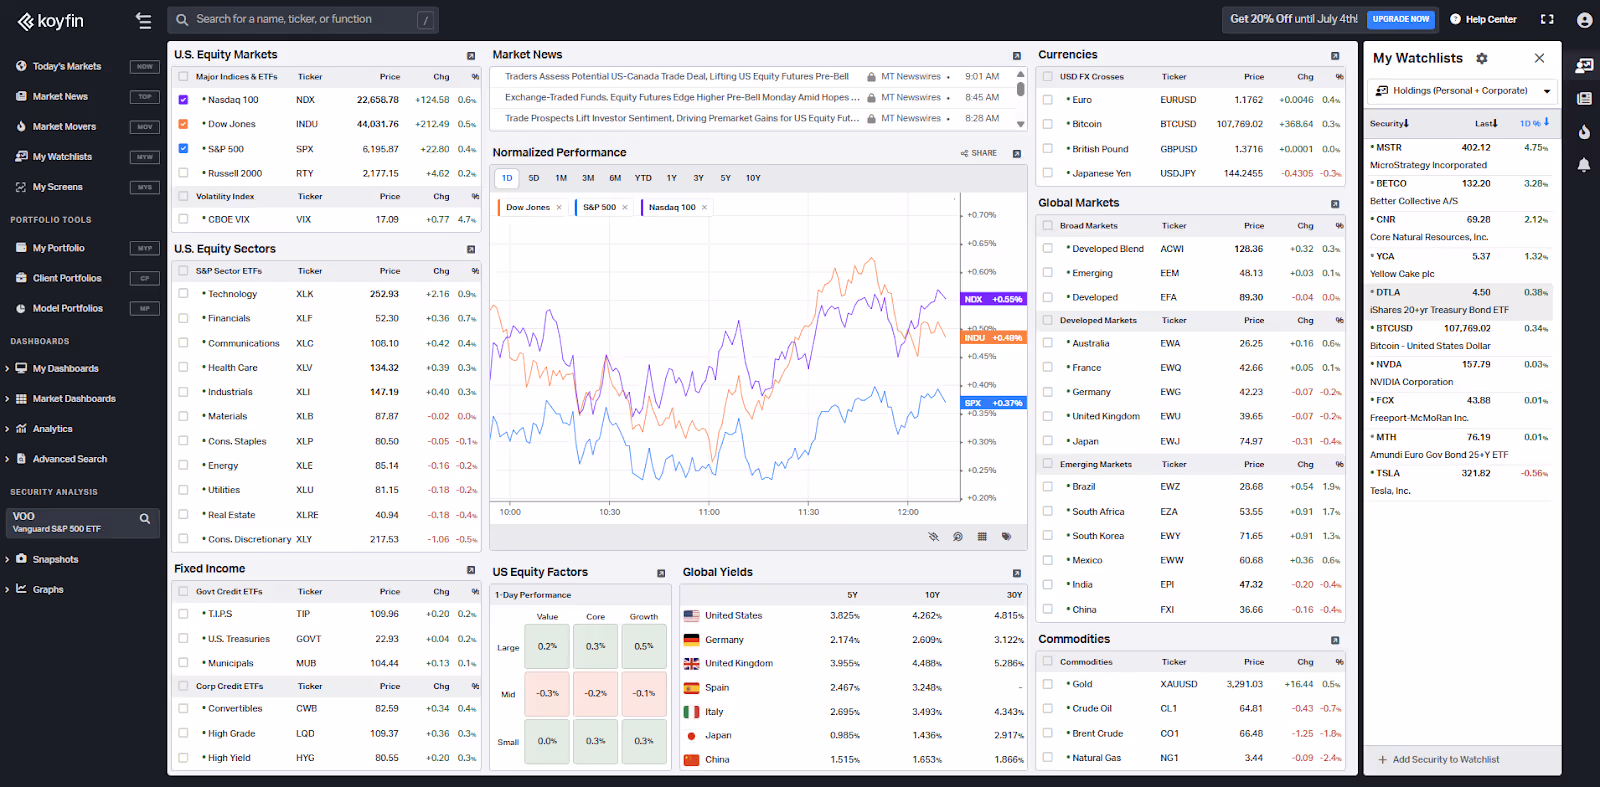Uncheck the Dow Jones checkbox

click(183, 124)
